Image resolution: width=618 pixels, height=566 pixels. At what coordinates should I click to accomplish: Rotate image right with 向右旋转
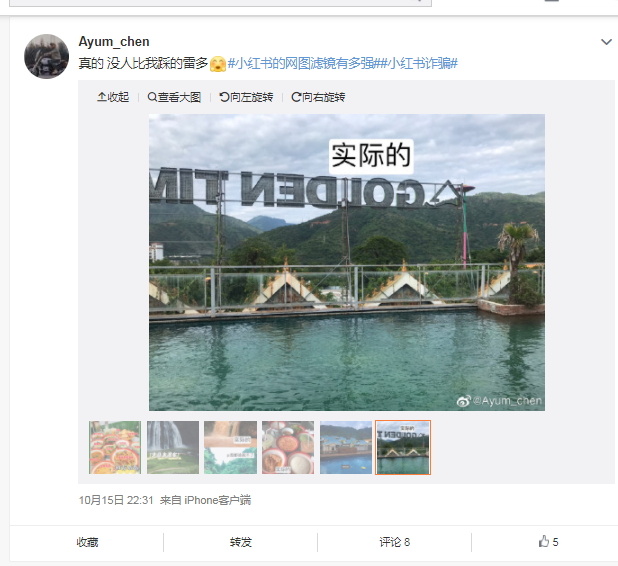pos(318,97)
